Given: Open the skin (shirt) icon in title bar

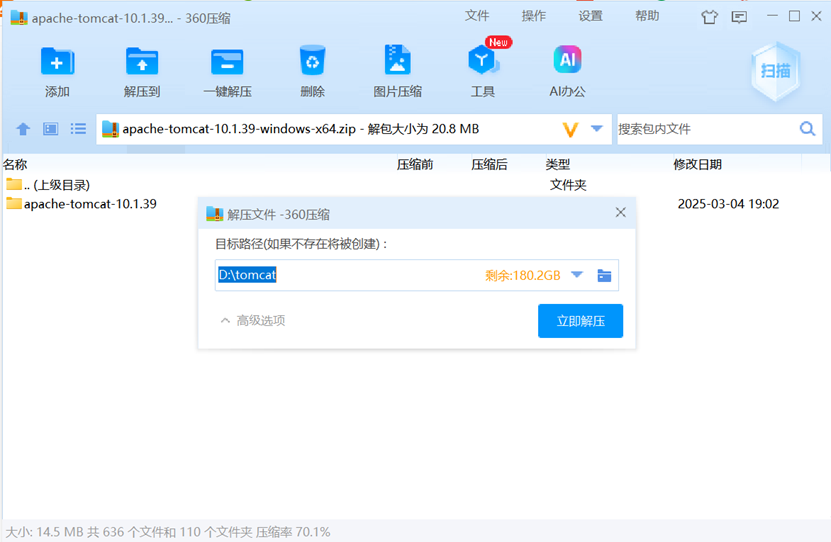Looking at the screenshot, I should click(709, 17).
